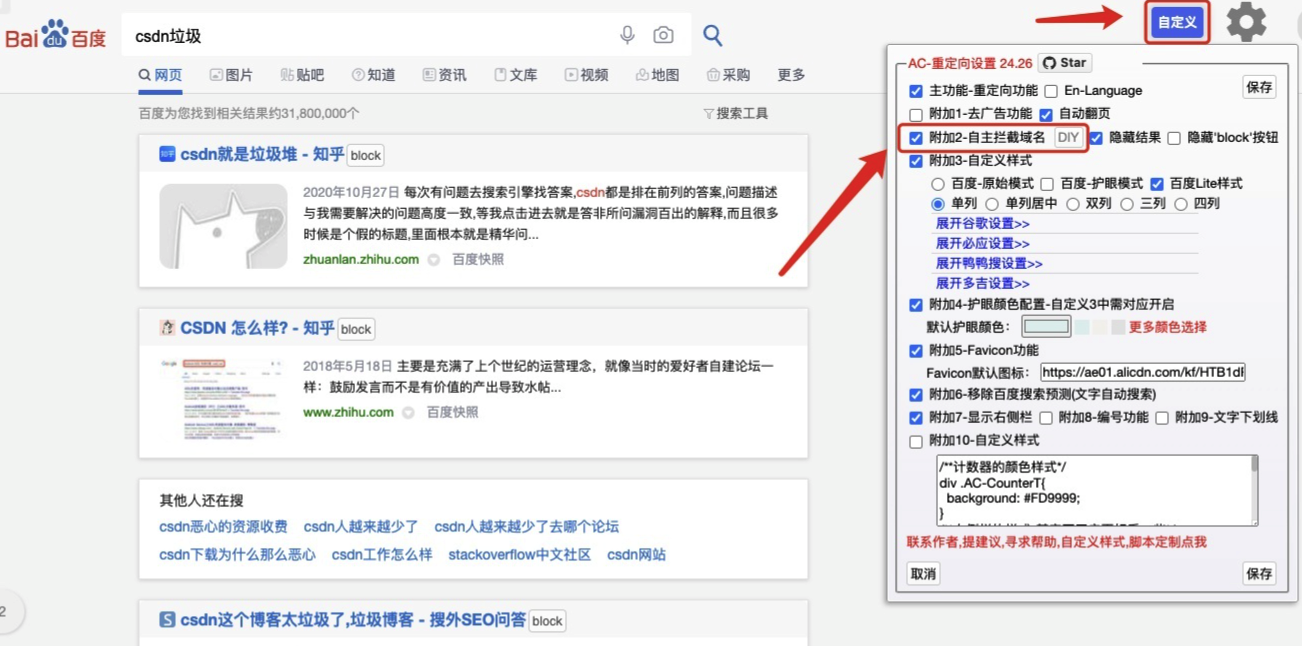1302x646 pixels.
Task: Click the magnifier search button
Action: (712, 35)
